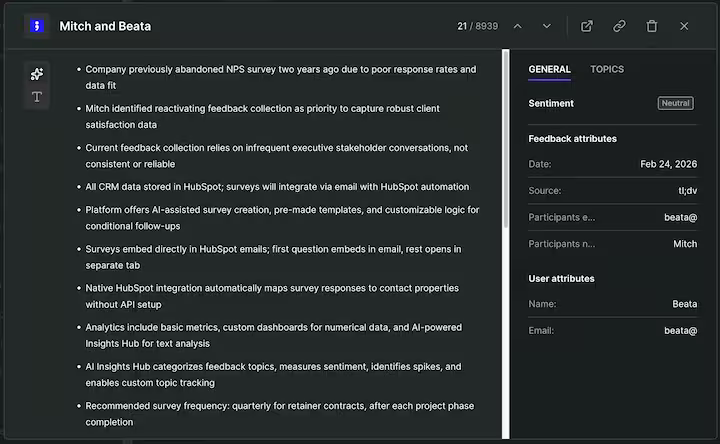Click beata@ in Participants email row

pyautogui.click(x=681, y=217)
